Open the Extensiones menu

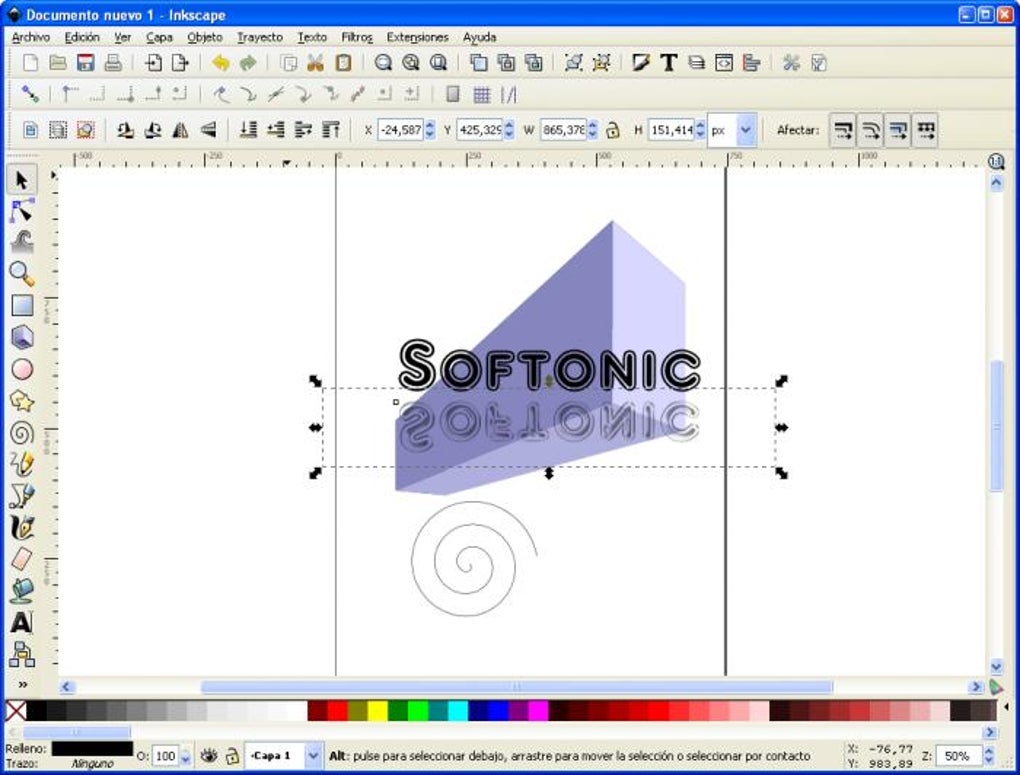(x=418, y=38)
